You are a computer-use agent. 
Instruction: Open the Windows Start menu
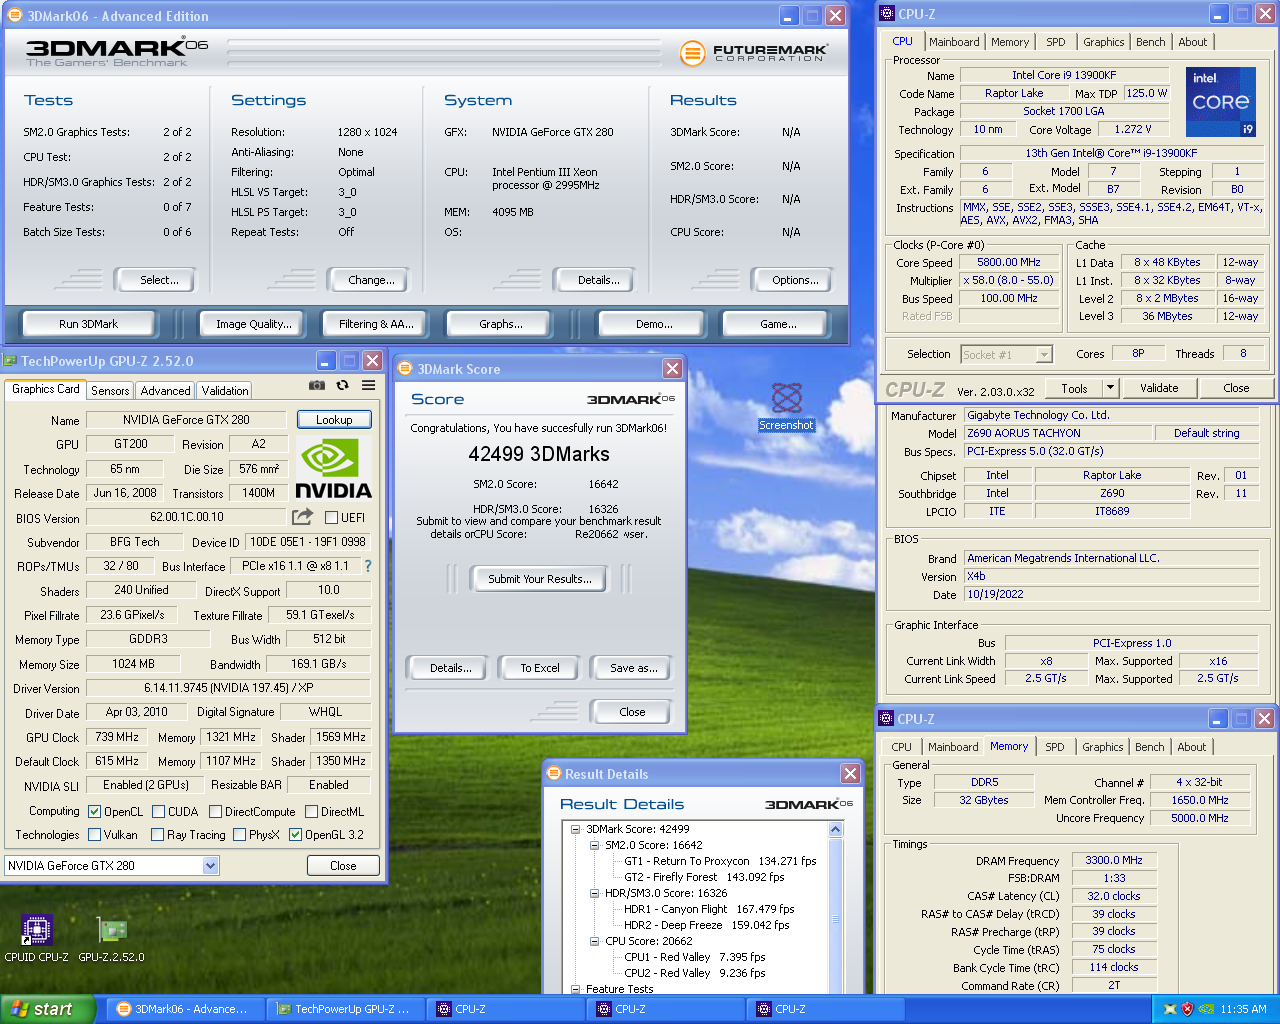(x=48, y=1009)
